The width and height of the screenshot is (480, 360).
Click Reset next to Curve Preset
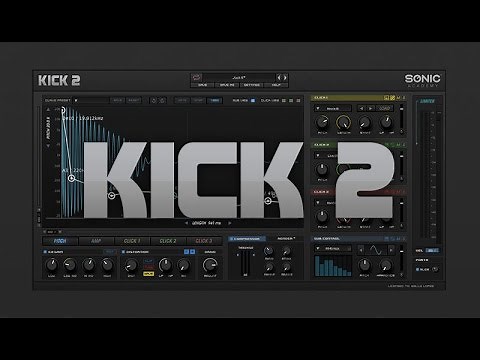point(134,100)
